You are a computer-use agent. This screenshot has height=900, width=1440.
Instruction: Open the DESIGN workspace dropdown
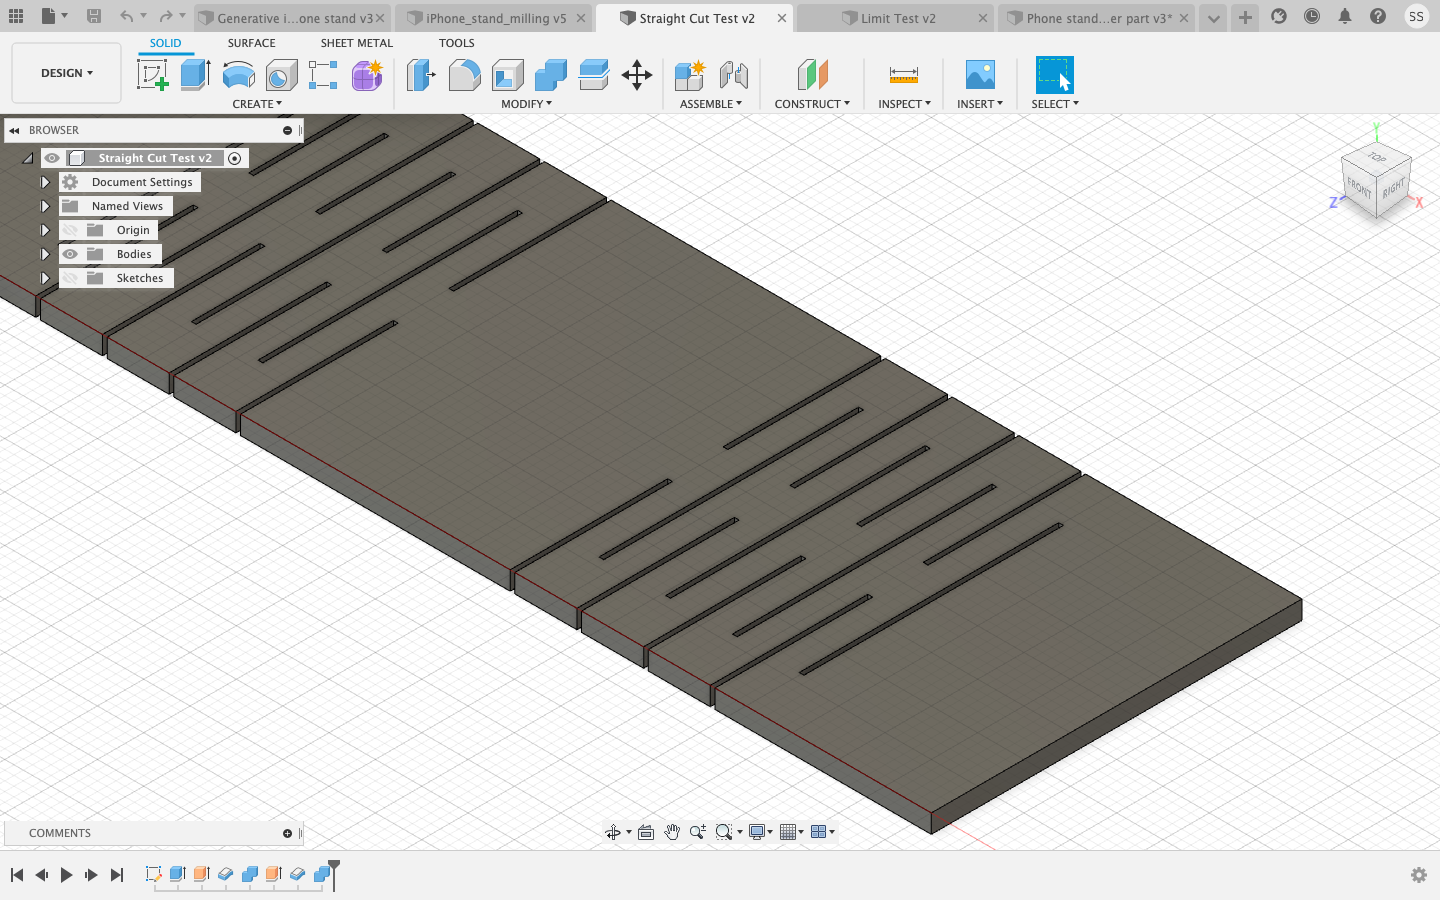66,73
